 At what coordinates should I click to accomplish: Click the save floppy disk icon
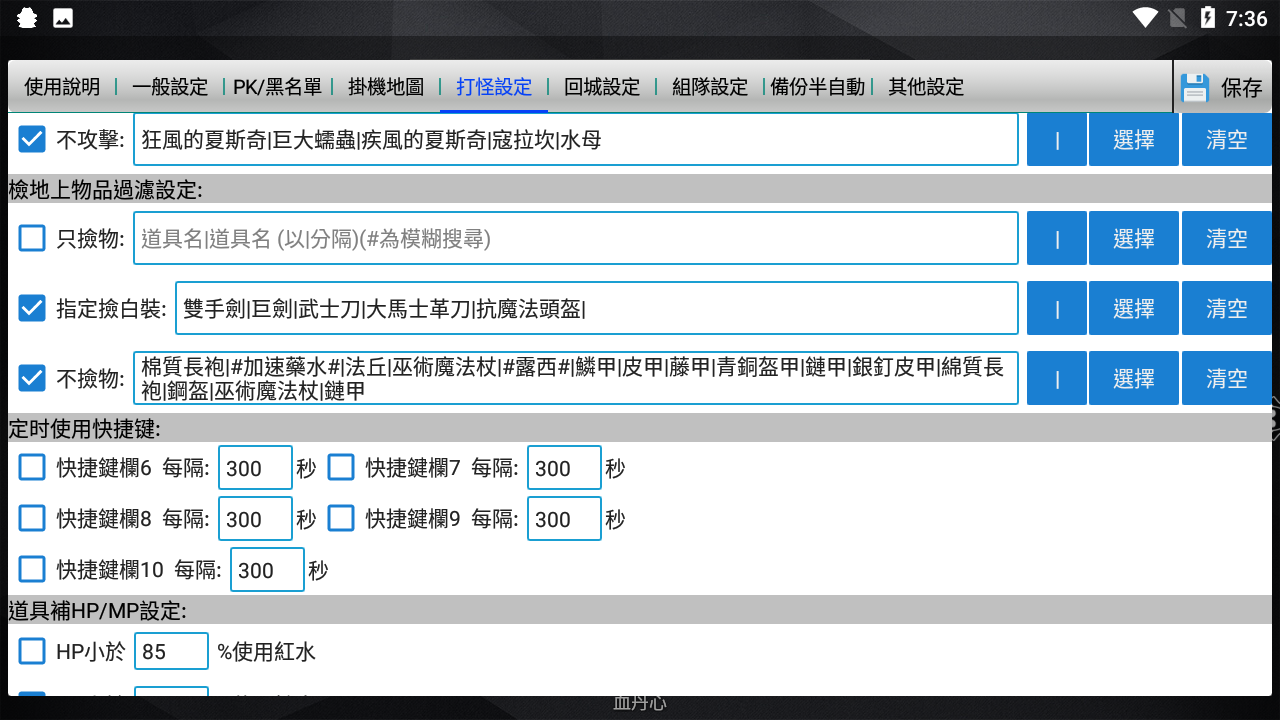pos(1195,88)
